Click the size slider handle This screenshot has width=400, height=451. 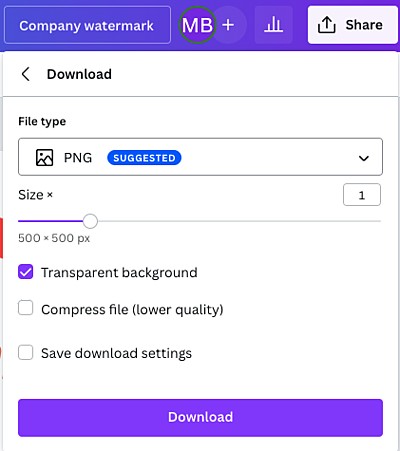90,221
